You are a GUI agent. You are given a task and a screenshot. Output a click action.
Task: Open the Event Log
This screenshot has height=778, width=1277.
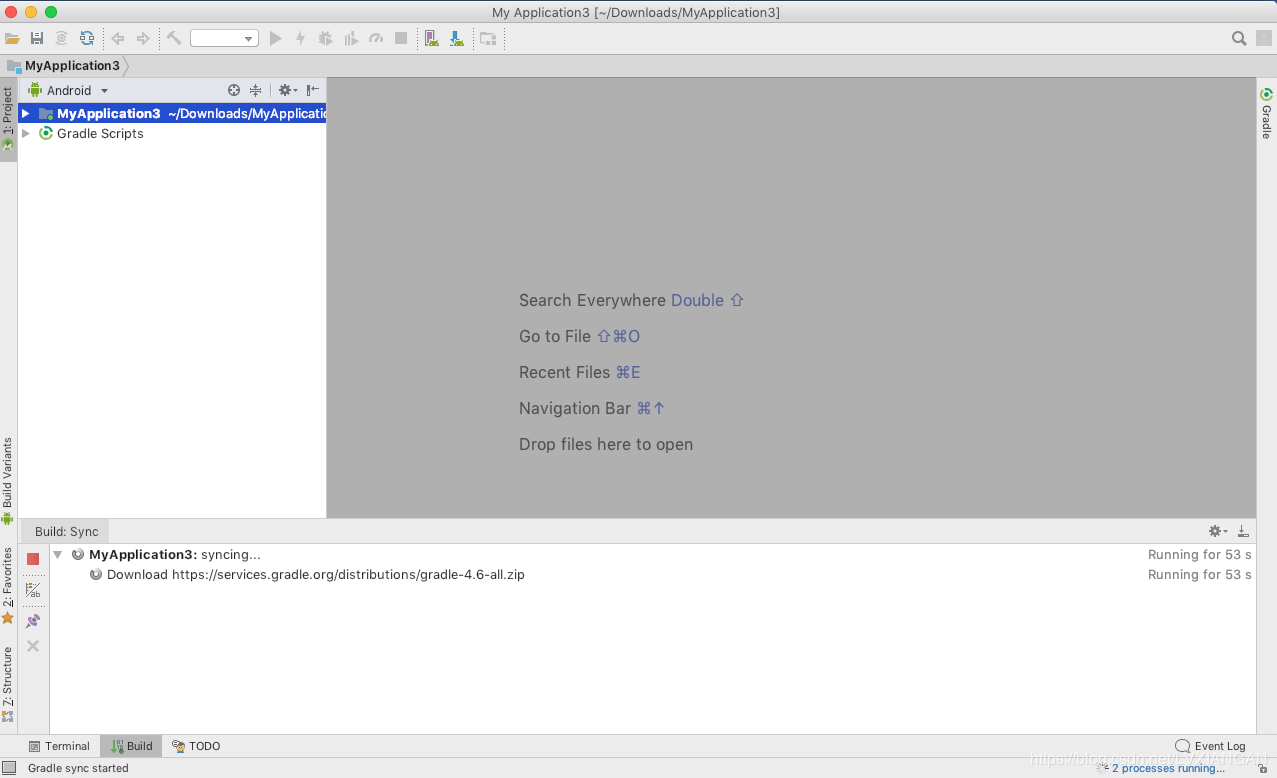pos(1211,746)
